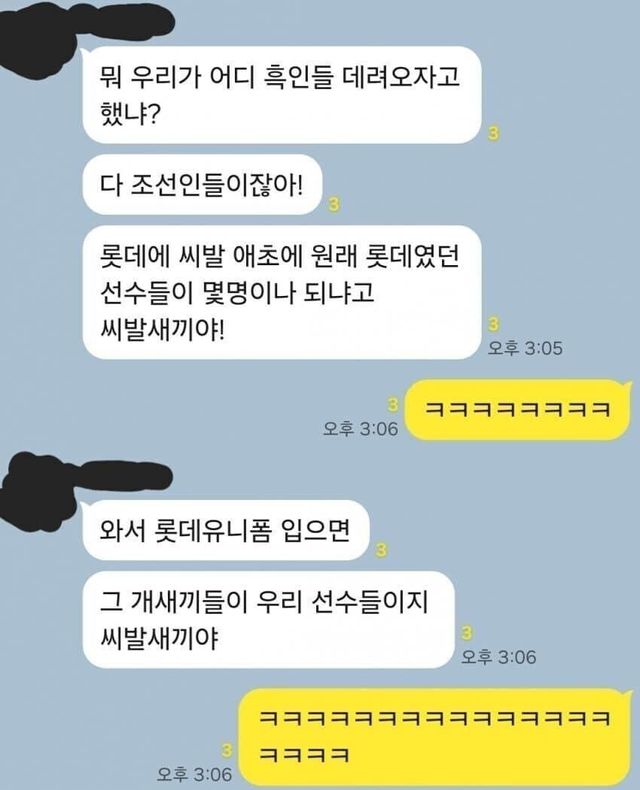Select the message ending with 했냐?
Screen dimensions: 640x790
coord(282,95)
